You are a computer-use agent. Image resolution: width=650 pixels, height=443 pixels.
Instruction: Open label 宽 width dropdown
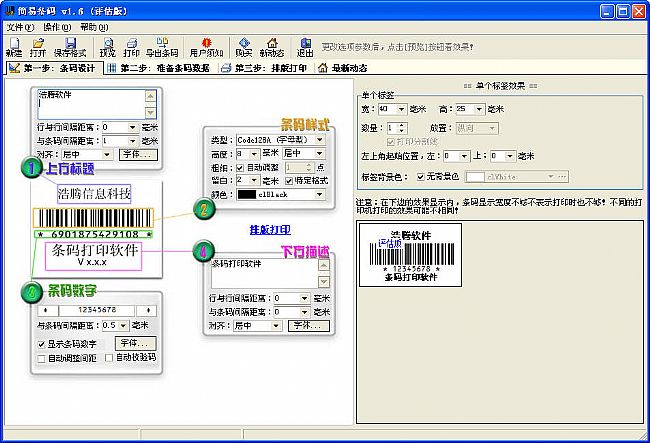click(x=401, y=109)
